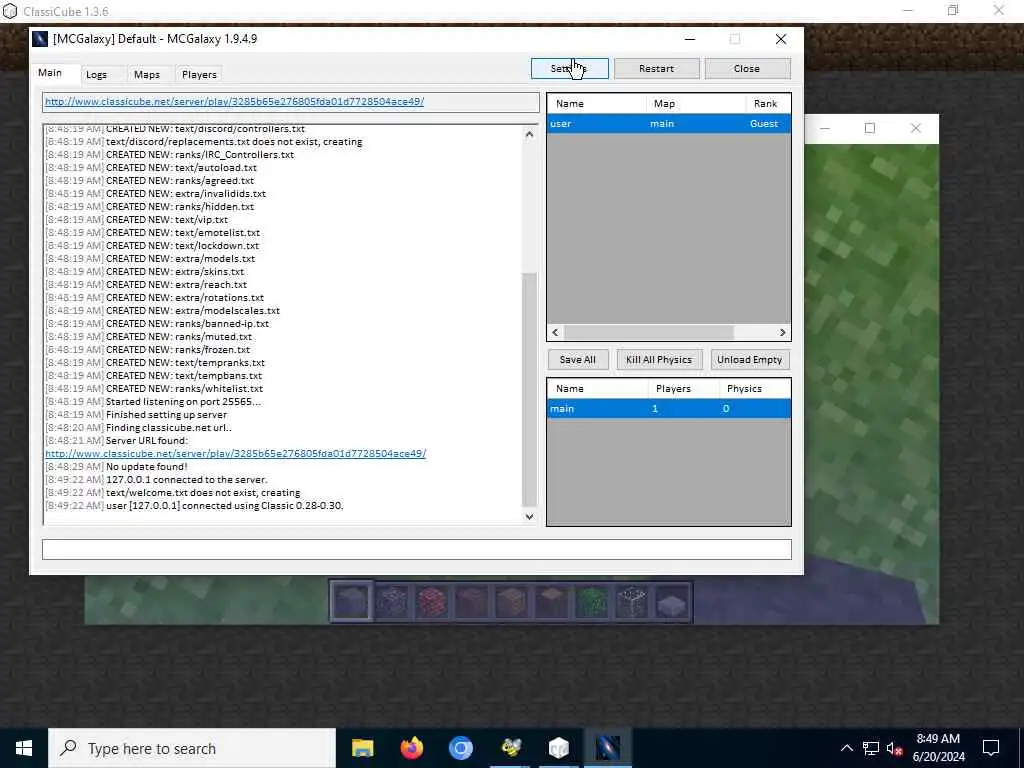
Task: Click log line 'Started listening on port 25565...'
Action: [x=184, y=402]
